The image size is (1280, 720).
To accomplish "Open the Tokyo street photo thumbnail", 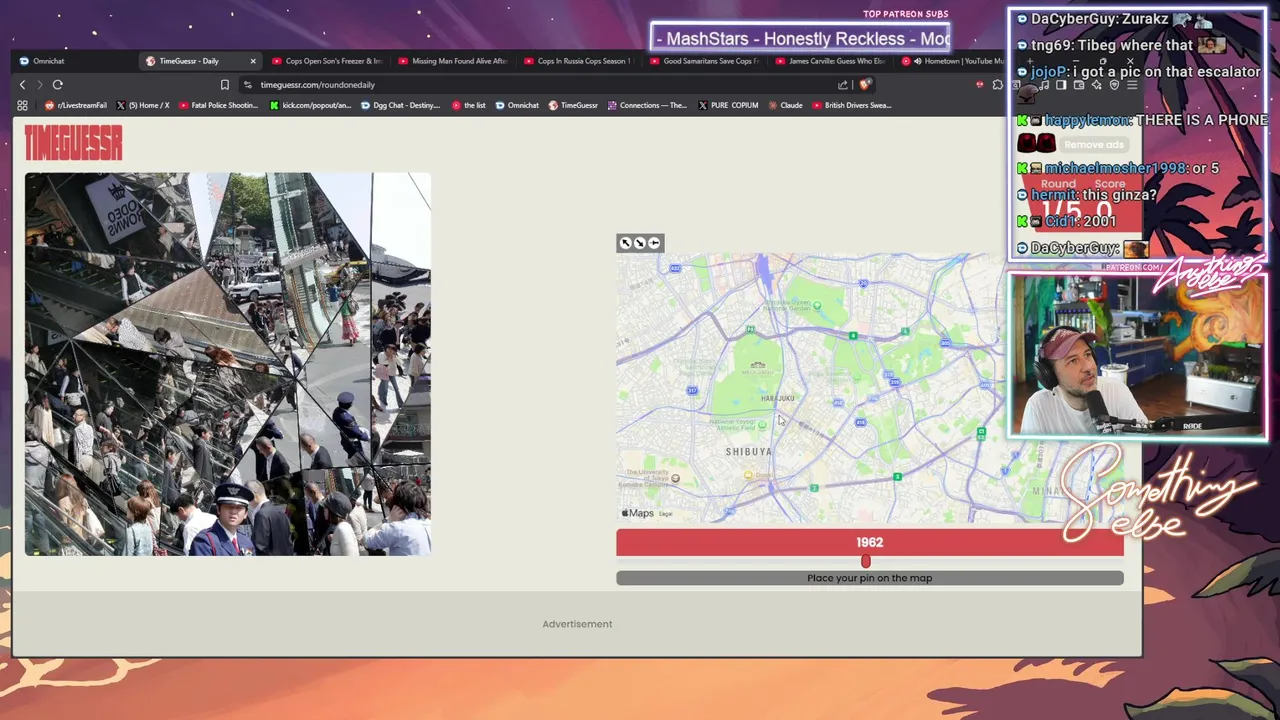I will [228, 364].
